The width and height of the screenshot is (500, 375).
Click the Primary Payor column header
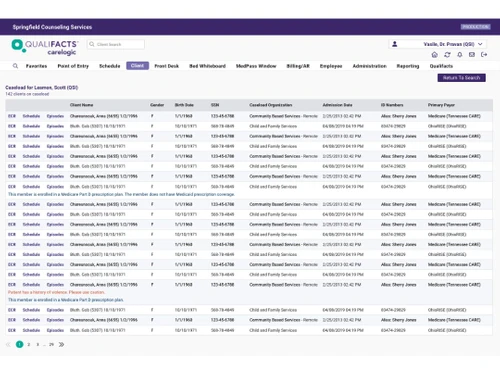coord(441,105)
